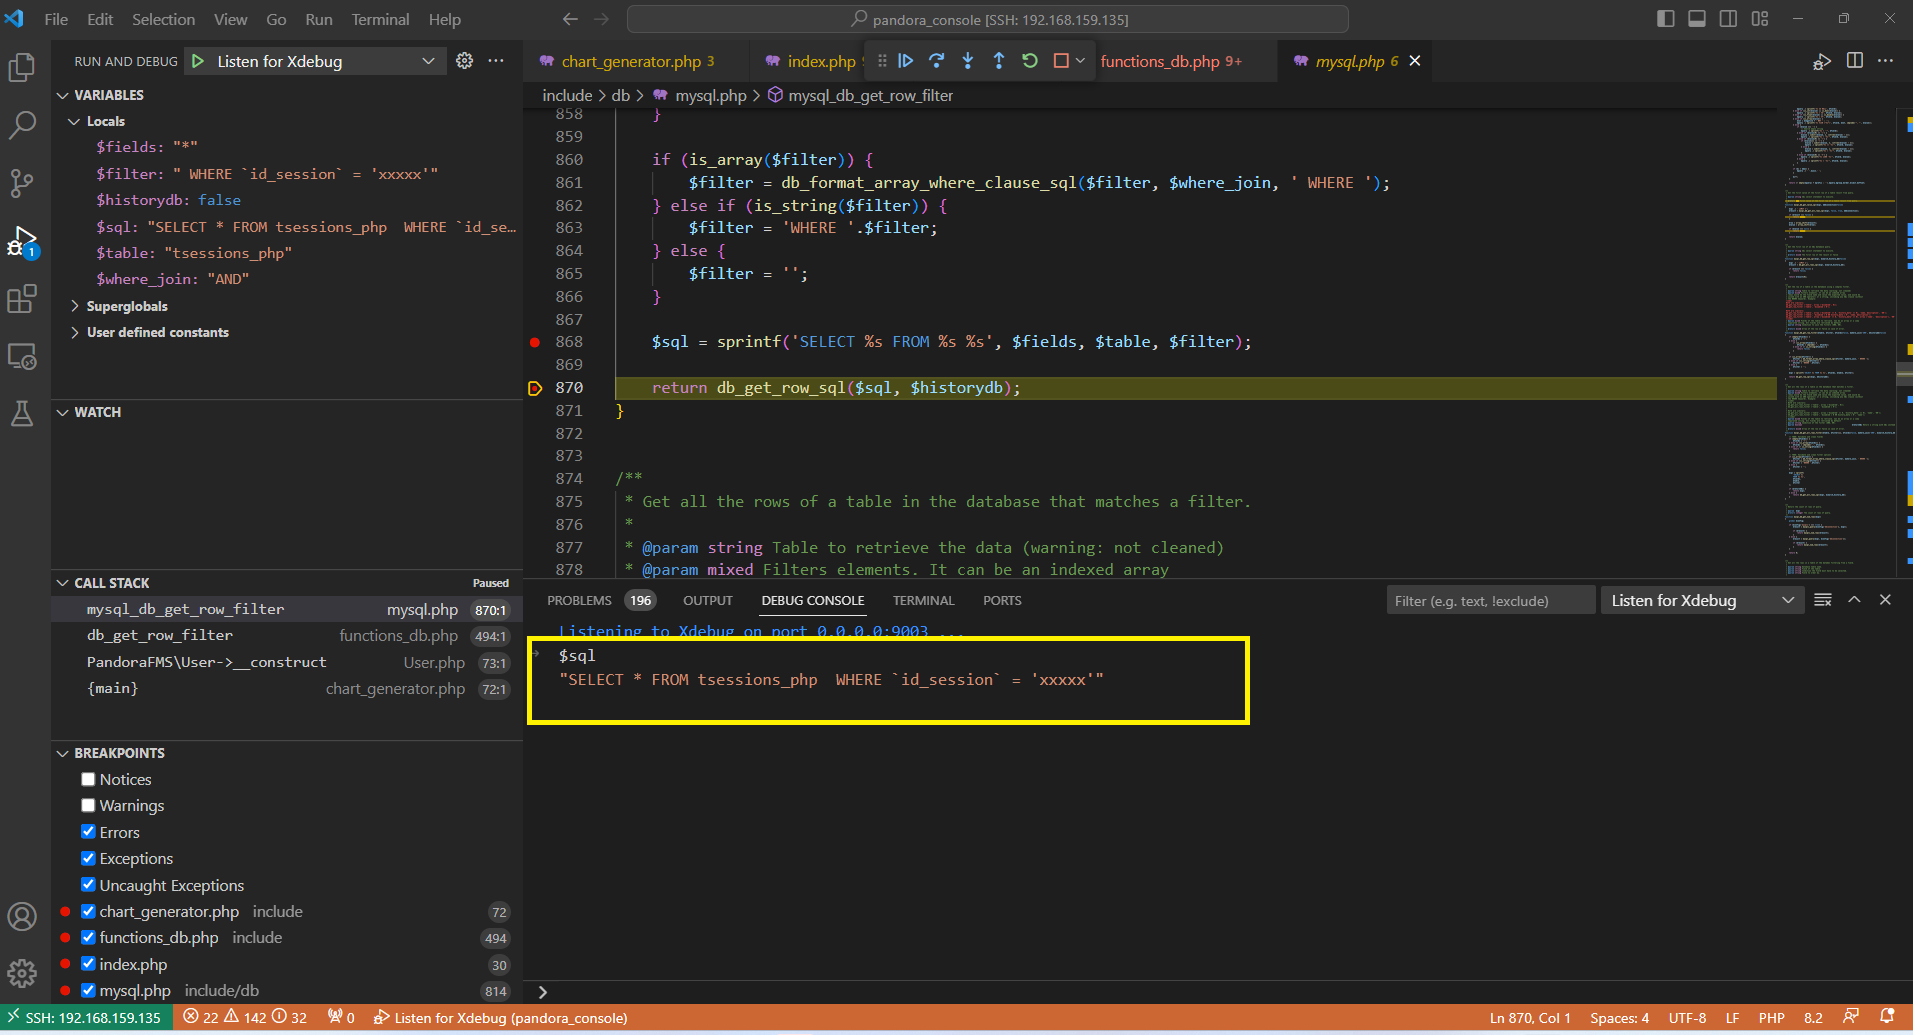Customize layout icon in title bar
This screenshot has width=1913, height=1035.
[x=1760, y=19]
